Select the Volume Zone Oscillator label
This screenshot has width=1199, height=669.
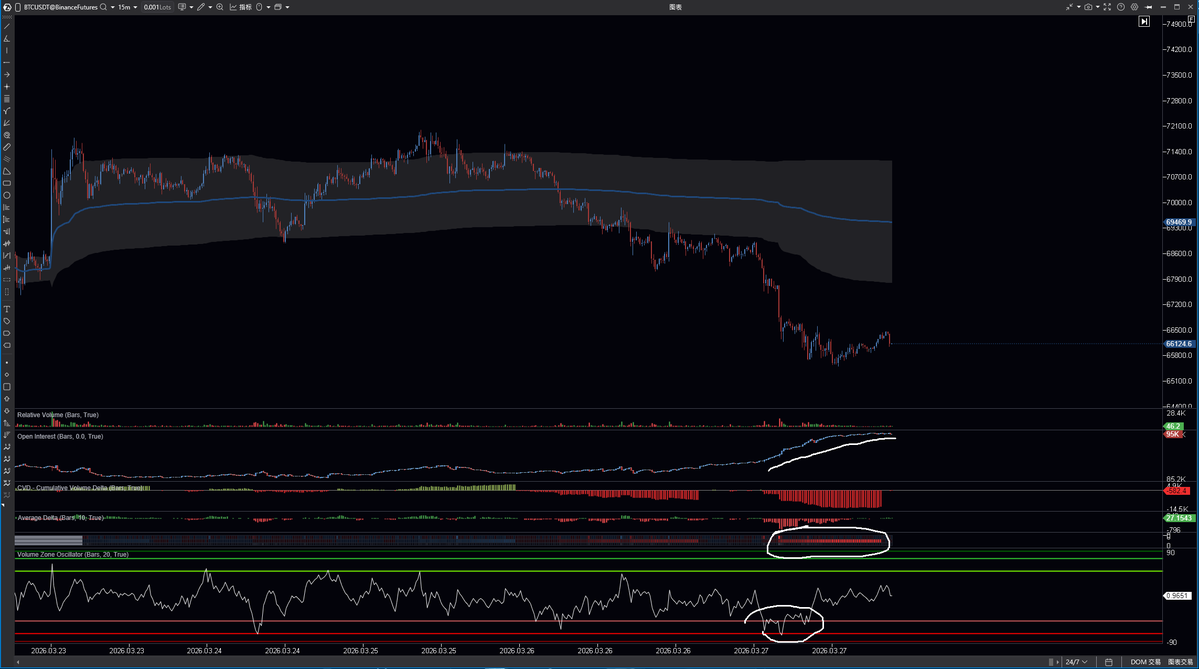[x=73, y=554]
